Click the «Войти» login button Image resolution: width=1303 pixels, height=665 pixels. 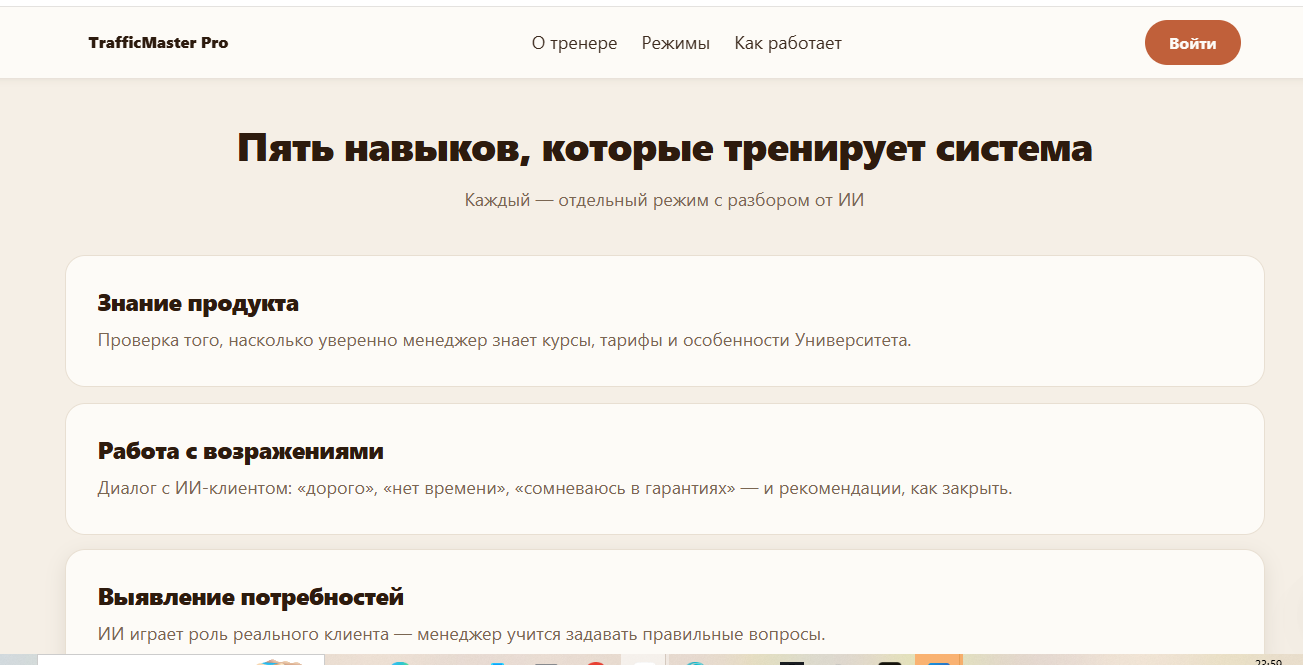[1192, 43]
